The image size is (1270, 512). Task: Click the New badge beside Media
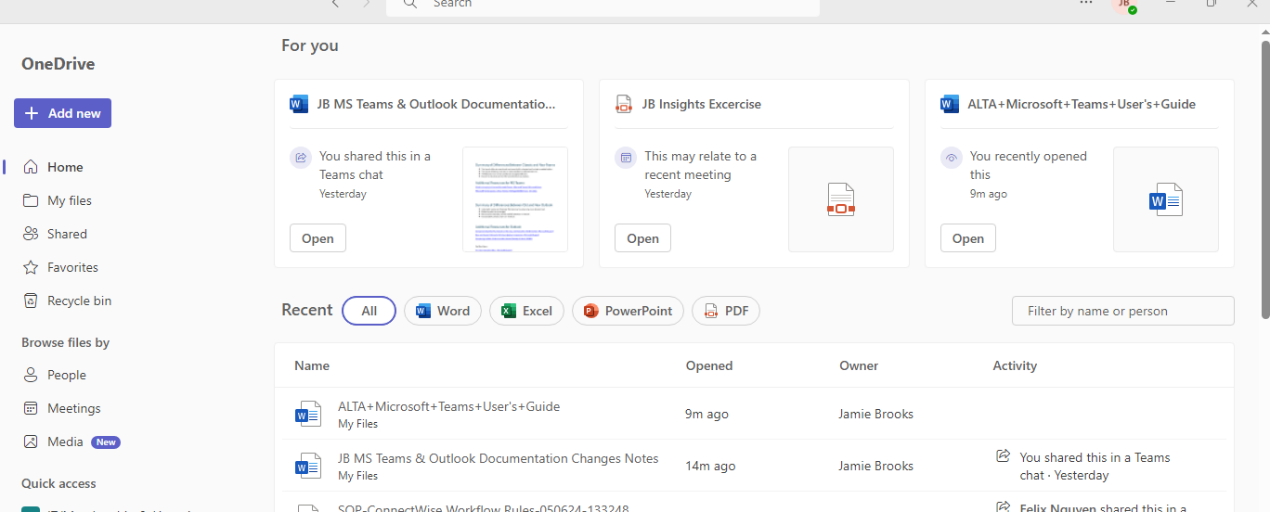(x=106, y=442)
